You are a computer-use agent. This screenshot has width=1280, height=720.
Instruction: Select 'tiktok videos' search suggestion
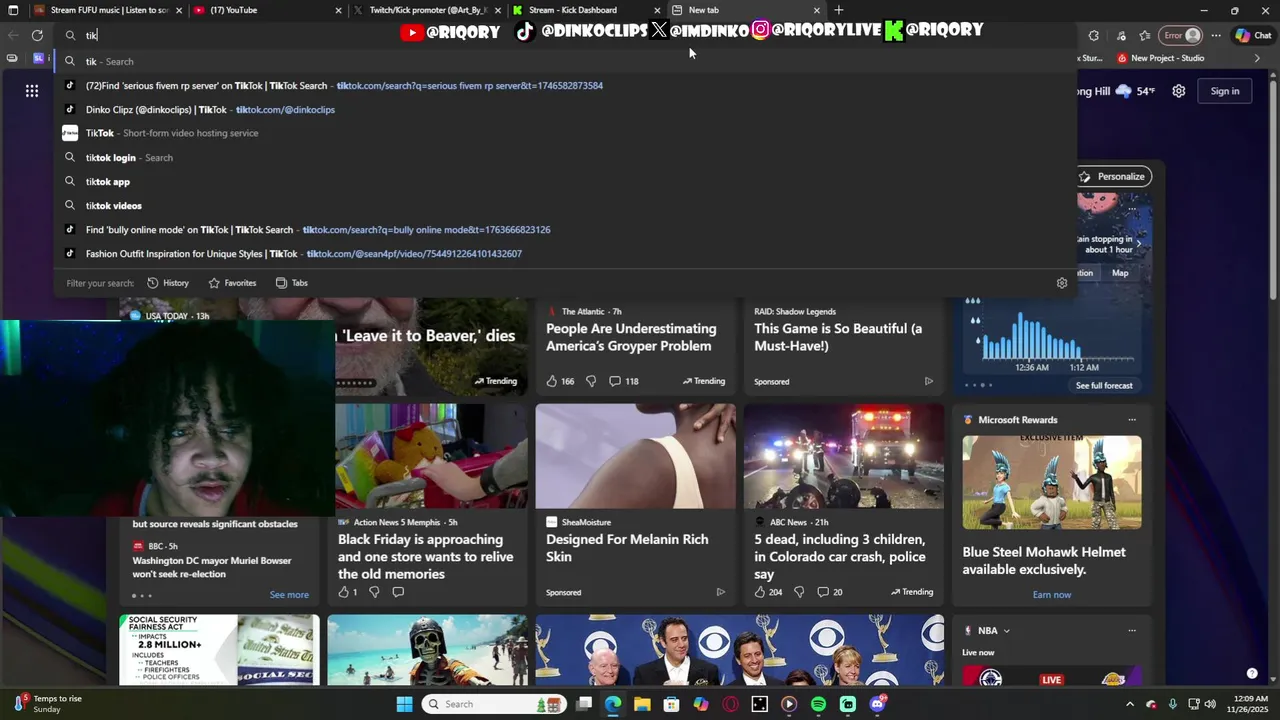[x=565, y=205]
